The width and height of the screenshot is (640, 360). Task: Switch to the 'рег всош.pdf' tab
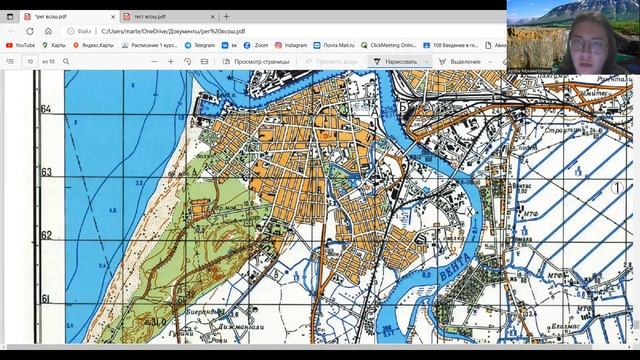(x=69, y=17)
